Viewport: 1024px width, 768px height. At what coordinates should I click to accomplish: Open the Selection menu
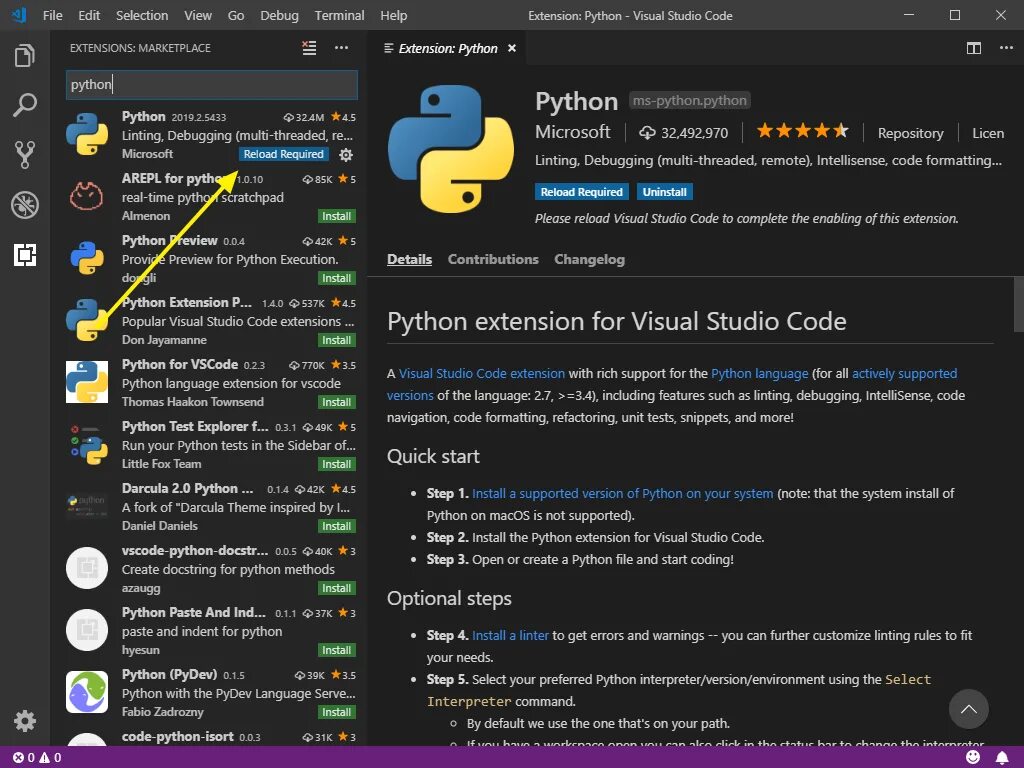pos(142,15)
